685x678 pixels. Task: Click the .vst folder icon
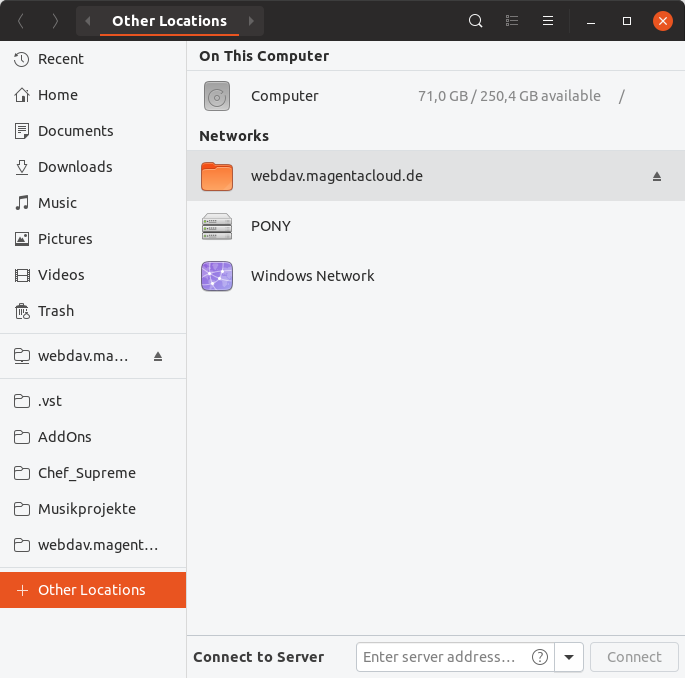[21, 401]
